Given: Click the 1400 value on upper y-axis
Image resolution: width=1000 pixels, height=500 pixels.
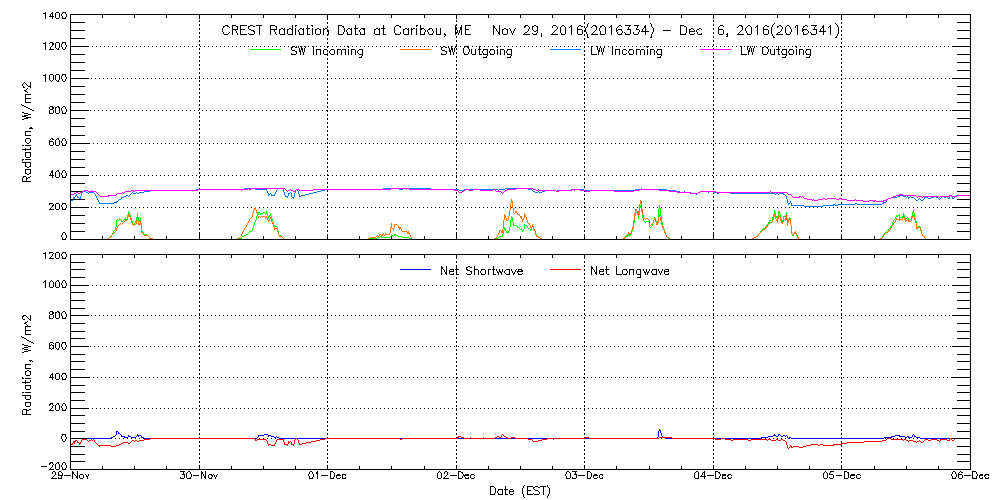Looking at the screenshot, I should [x=54, y=17].
